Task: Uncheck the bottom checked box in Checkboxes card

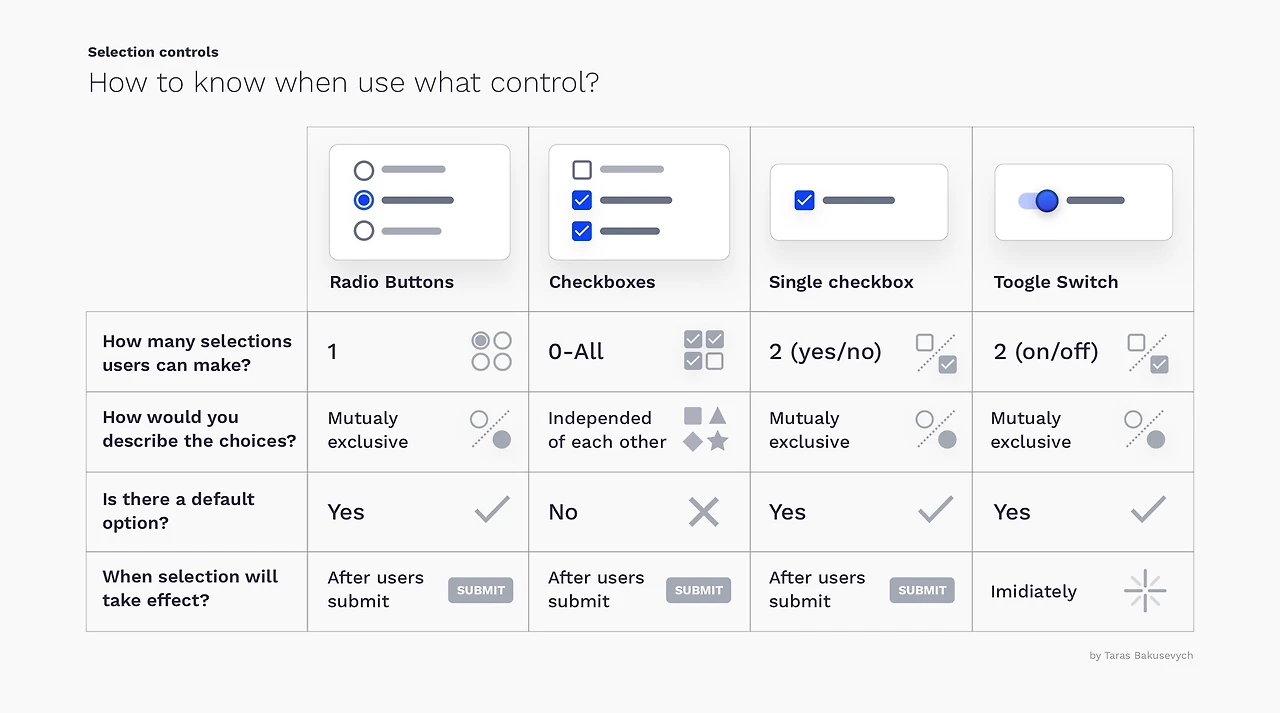Action: coord(582,231)
